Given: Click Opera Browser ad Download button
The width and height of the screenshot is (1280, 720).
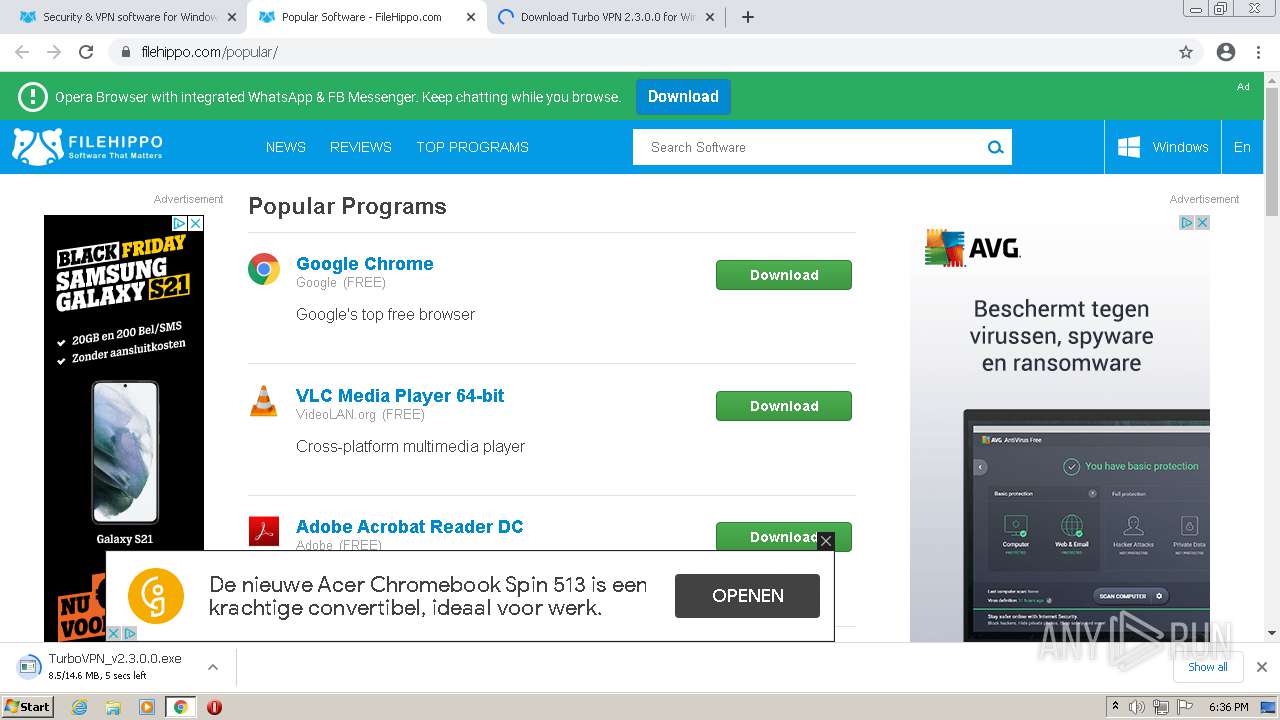Looking at the screenshot, I should [683, 97].
